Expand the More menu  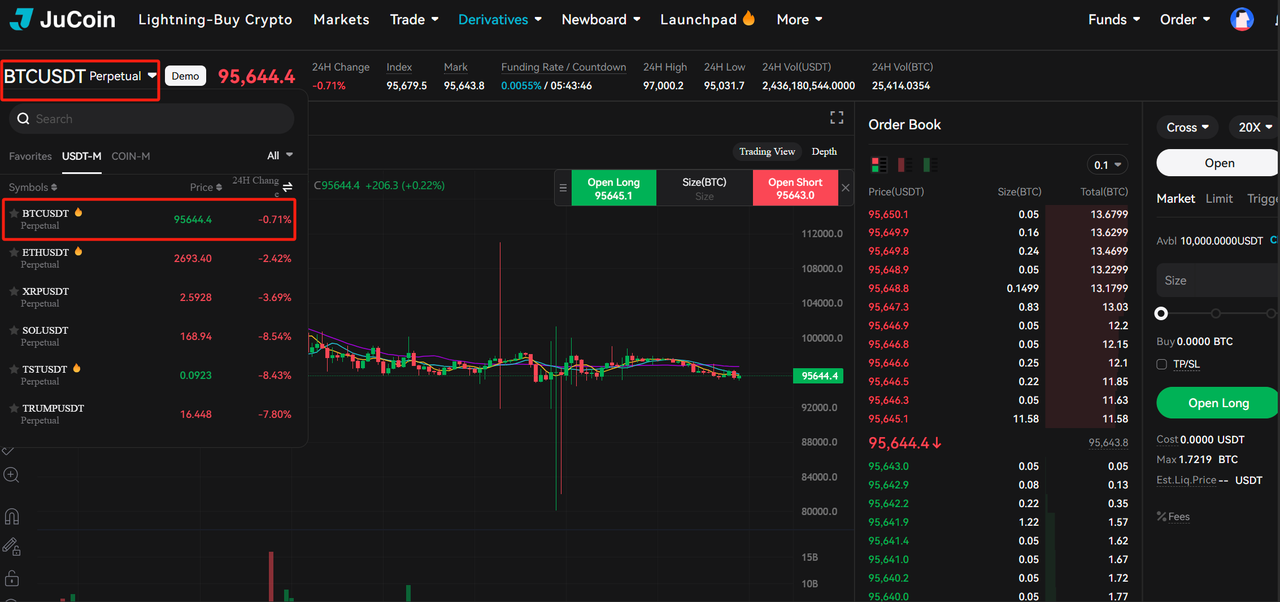coord(799,19)
